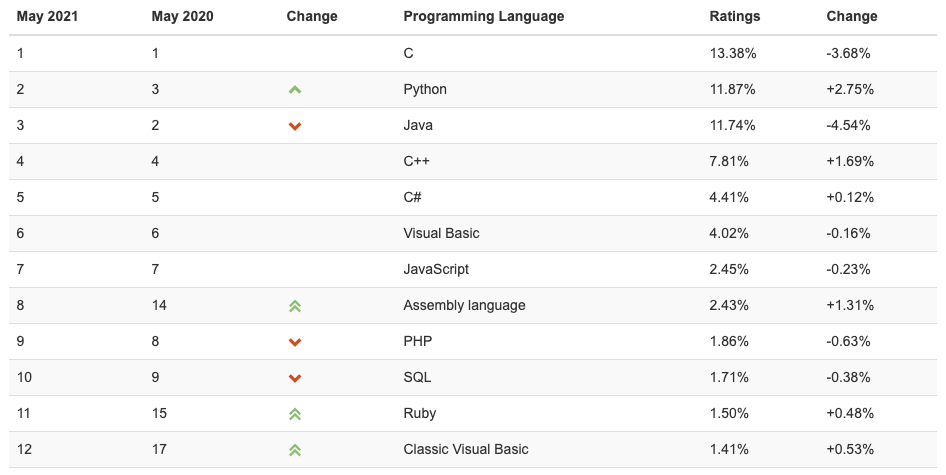
Task: Click the green up arrow beside Python
Action: [x=294, y=90]
